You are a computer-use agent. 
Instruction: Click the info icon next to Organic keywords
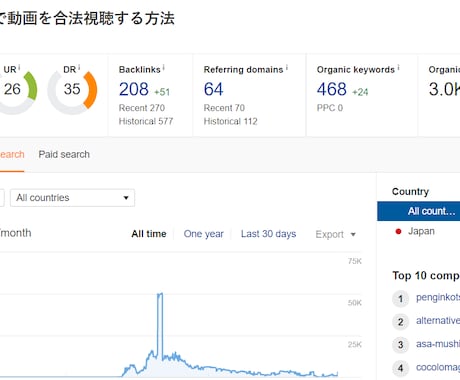(x=398, y=68)
